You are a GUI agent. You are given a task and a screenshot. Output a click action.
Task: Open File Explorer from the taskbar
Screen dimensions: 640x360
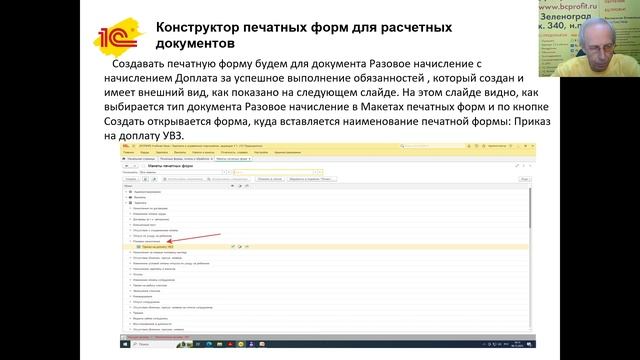pos(220,344)
